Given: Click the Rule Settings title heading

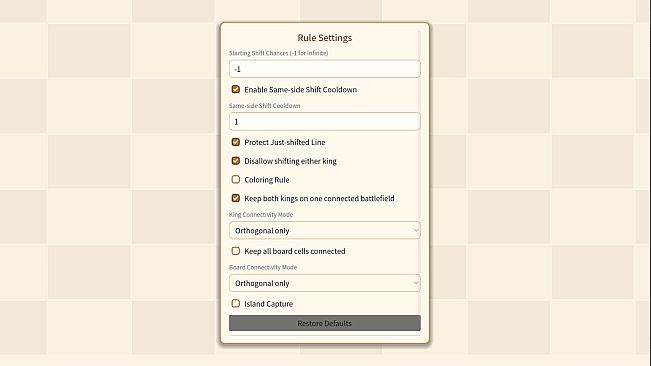Looking at the screenshot, I should click(x=325, y=38).
